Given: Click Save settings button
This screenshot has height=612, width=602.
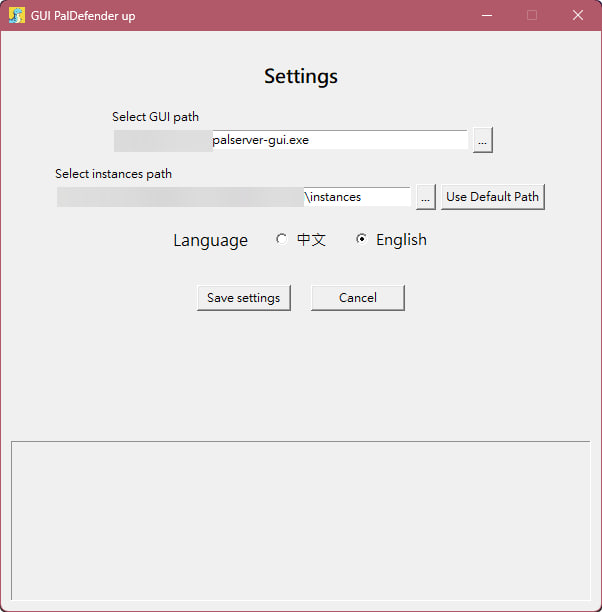Looking at the screenshot, I should pos(244,298).
